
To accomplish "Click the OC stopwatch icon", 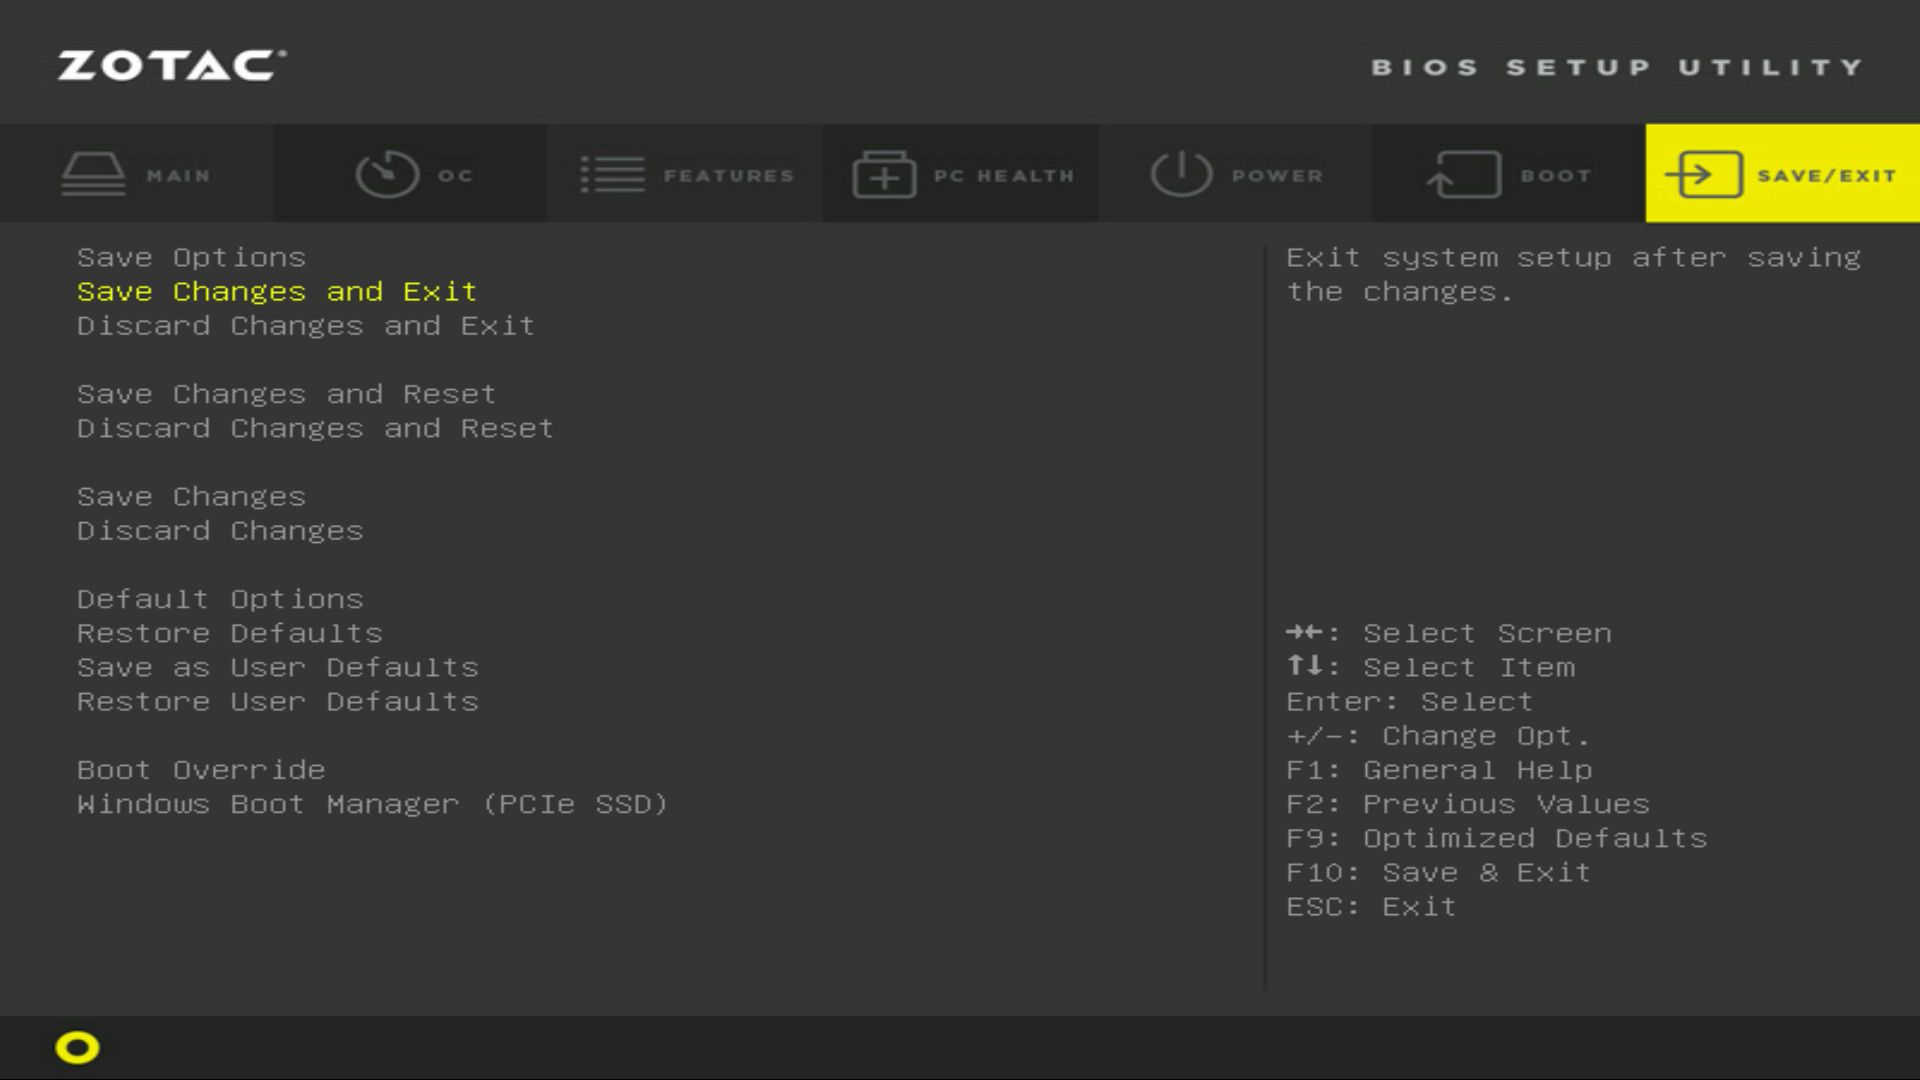I will 387,174.
